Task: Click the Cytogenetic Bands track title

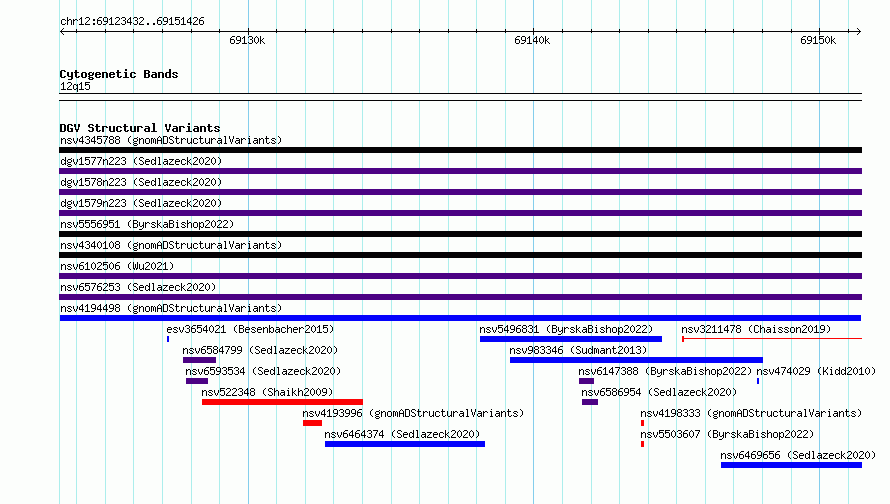Action: [x=119, y=74]
